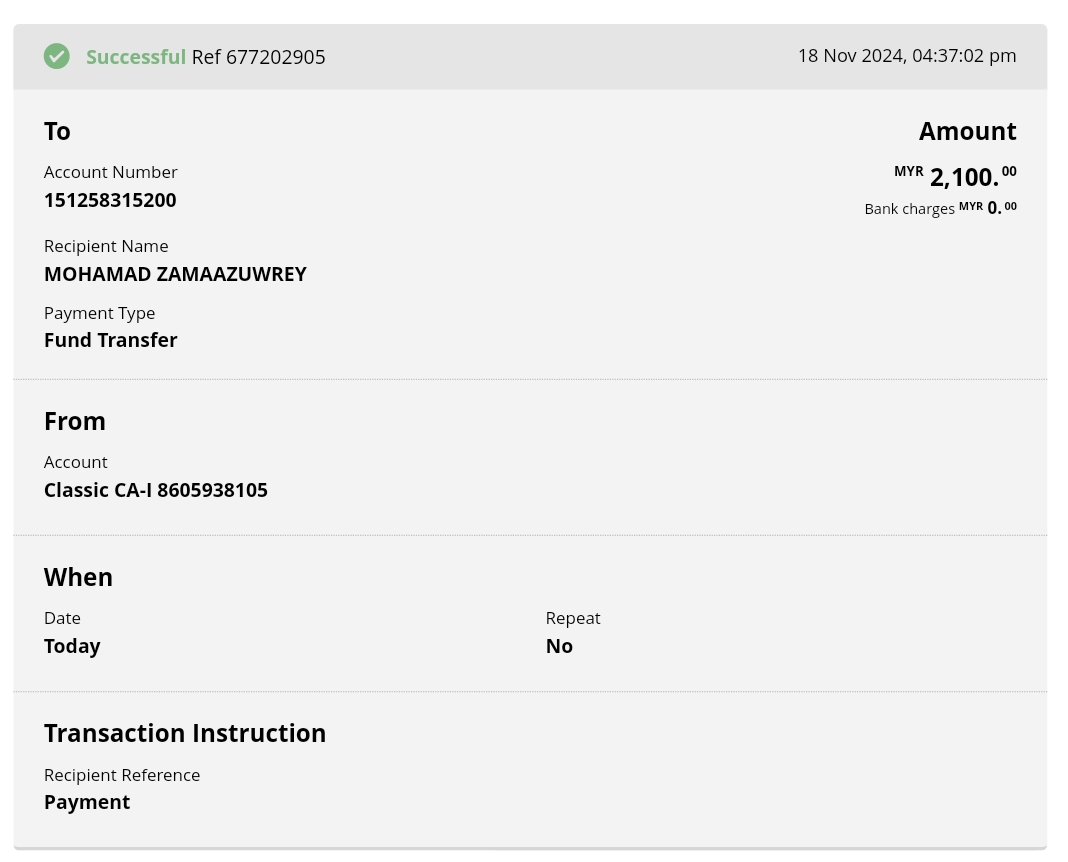The image size is (1068, 862).
Task: Click the Recipient Reference label
Action: point(122,775)
